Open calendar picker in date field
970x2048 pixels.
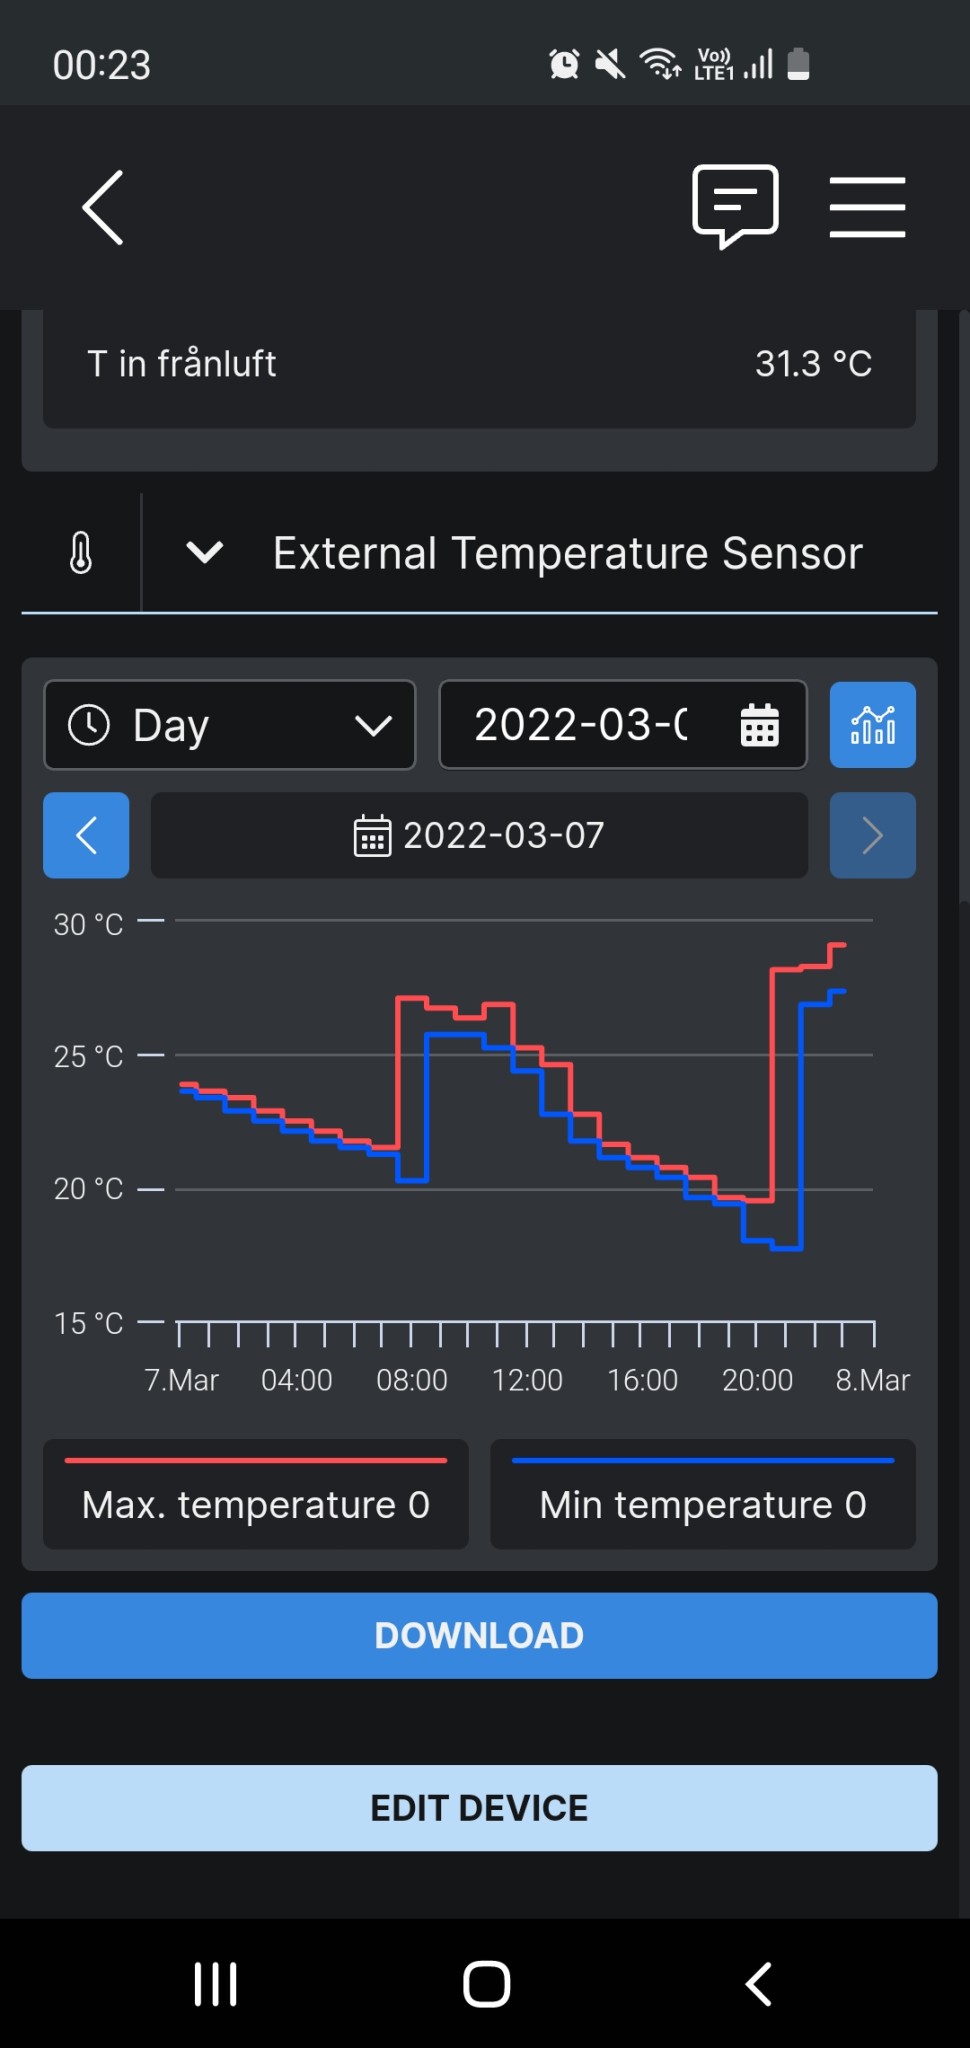pos(759,725)
